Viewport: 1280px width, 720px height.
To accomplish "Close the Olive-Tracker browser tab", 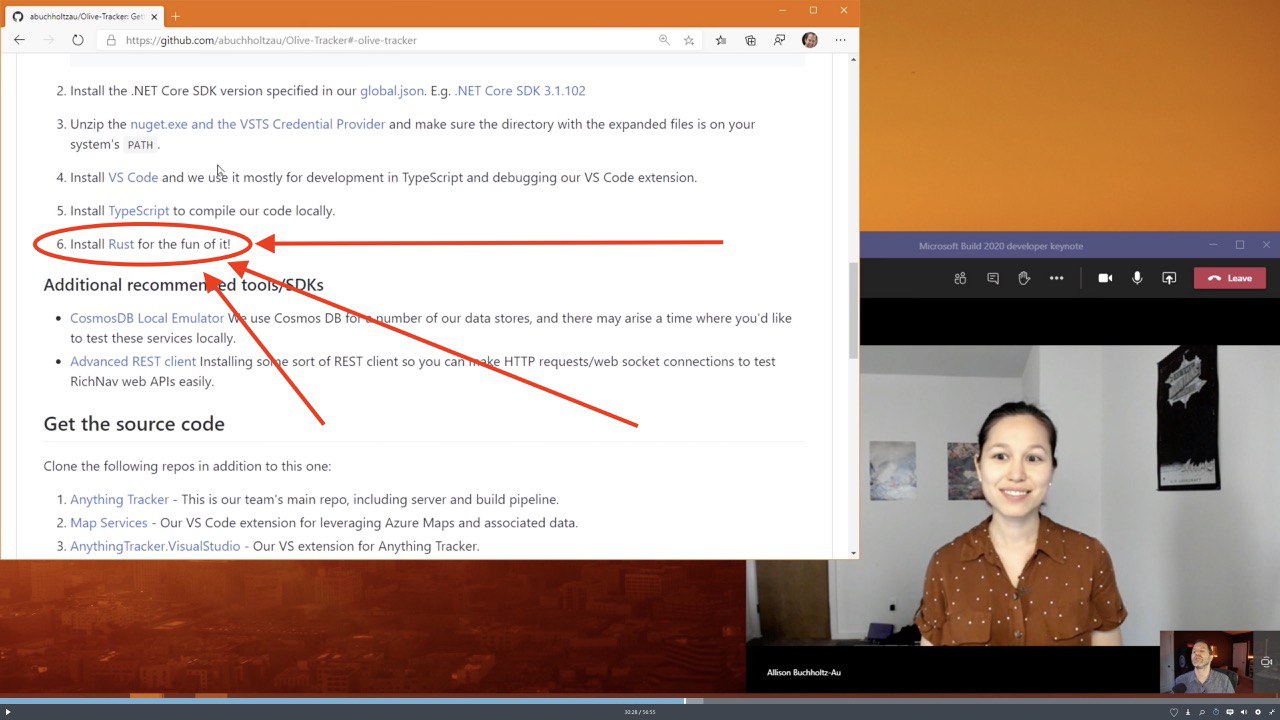I will (x=154, y=16).
